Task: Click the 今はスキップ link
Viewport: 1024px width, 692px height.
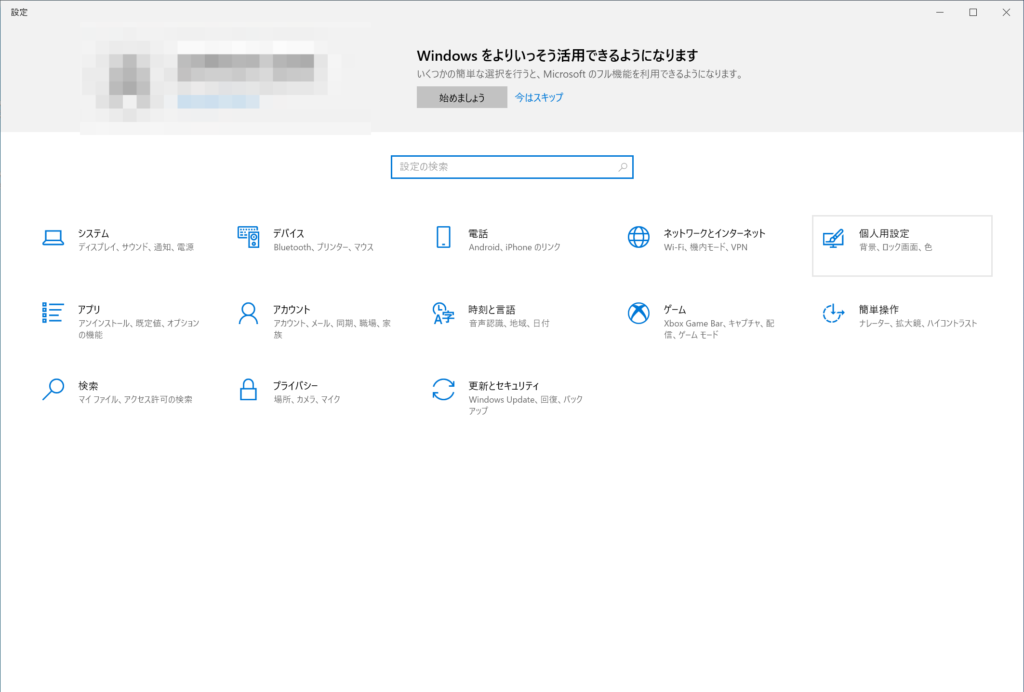Action: [x=539, y=98]
